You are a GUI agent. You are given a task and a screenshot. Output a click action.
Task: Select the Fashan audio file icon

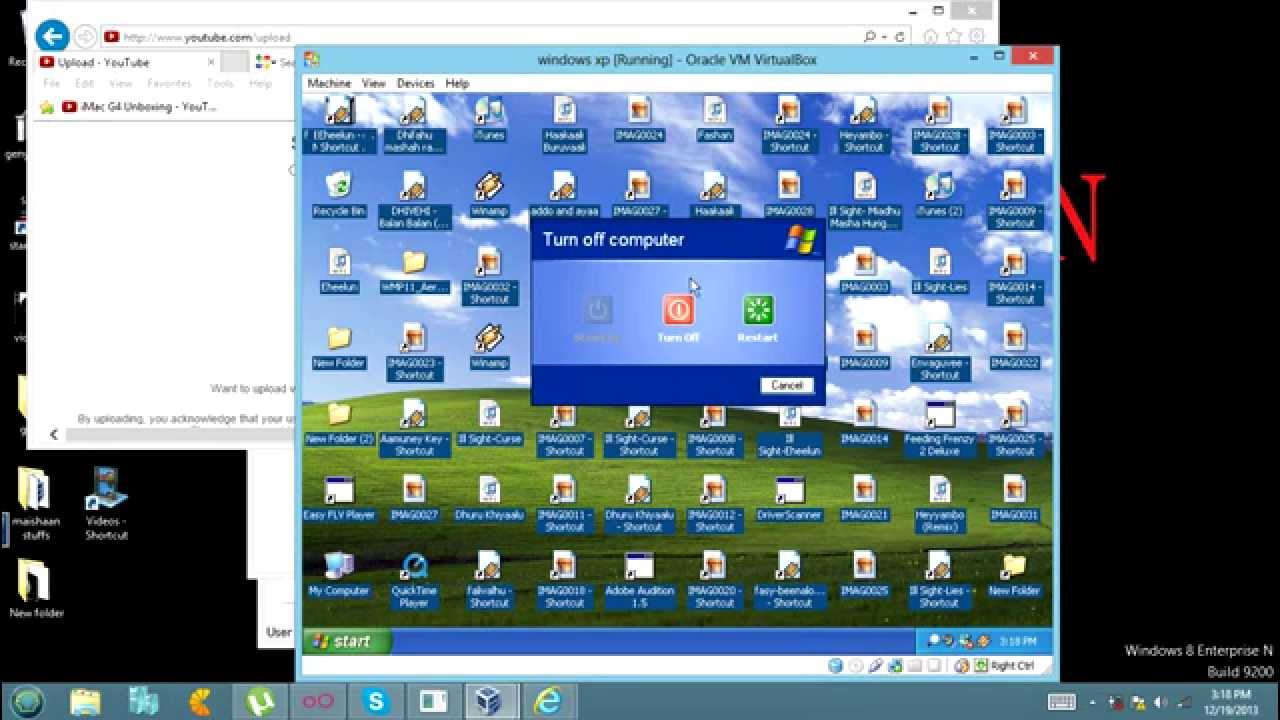(x=714, y=117)
